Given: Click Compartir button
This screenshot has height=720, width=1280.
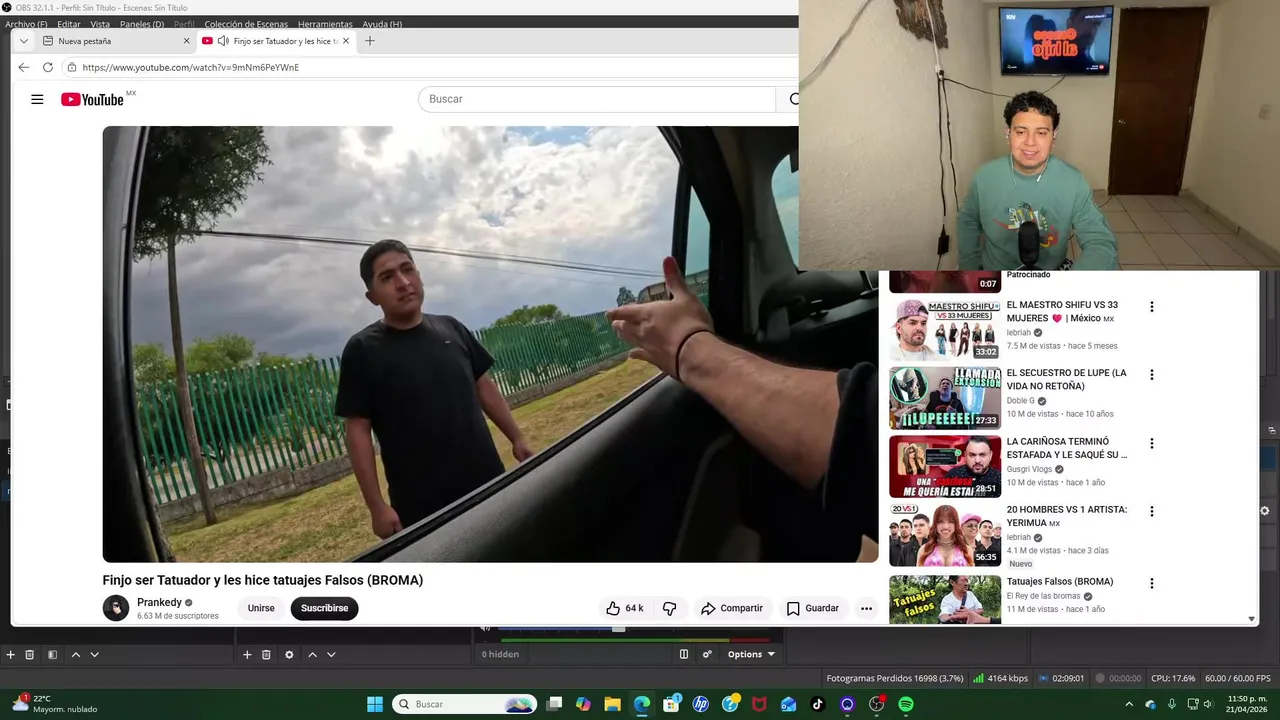Looking at the screenshot, I should [x=731, y=608].
